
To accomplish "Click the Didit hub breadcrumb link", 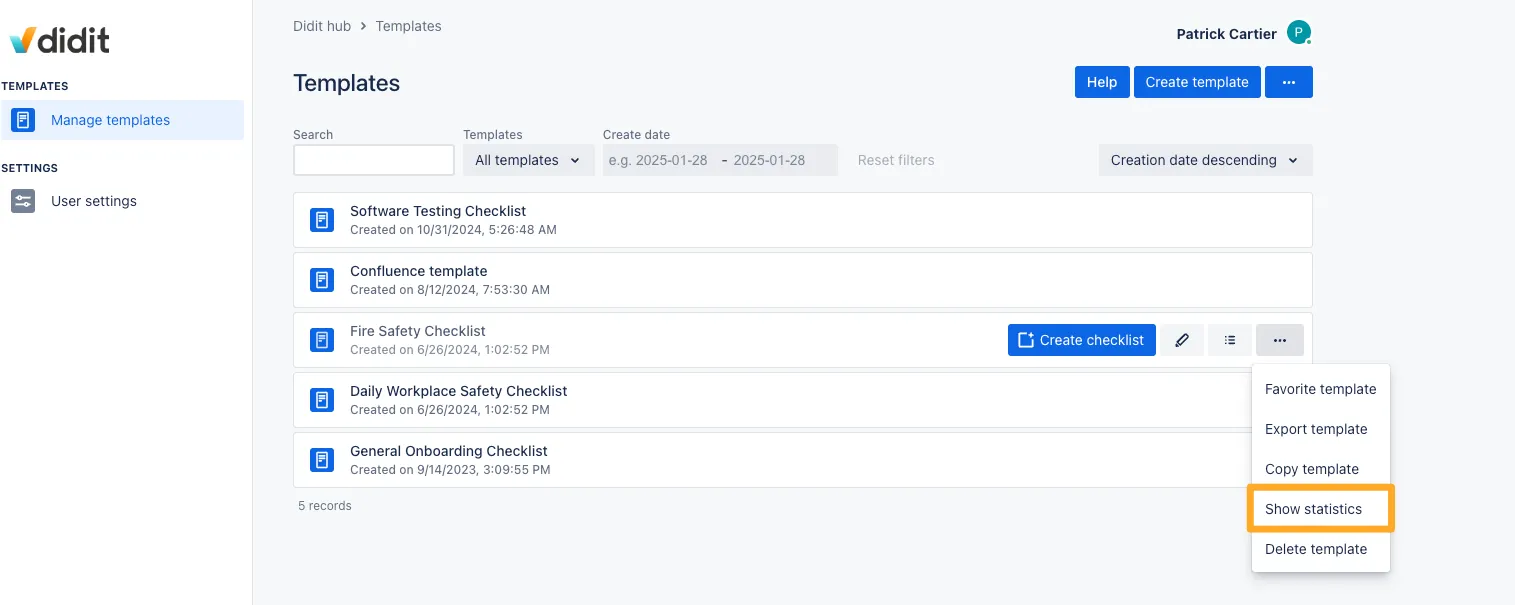I will (x=322, y=26).
